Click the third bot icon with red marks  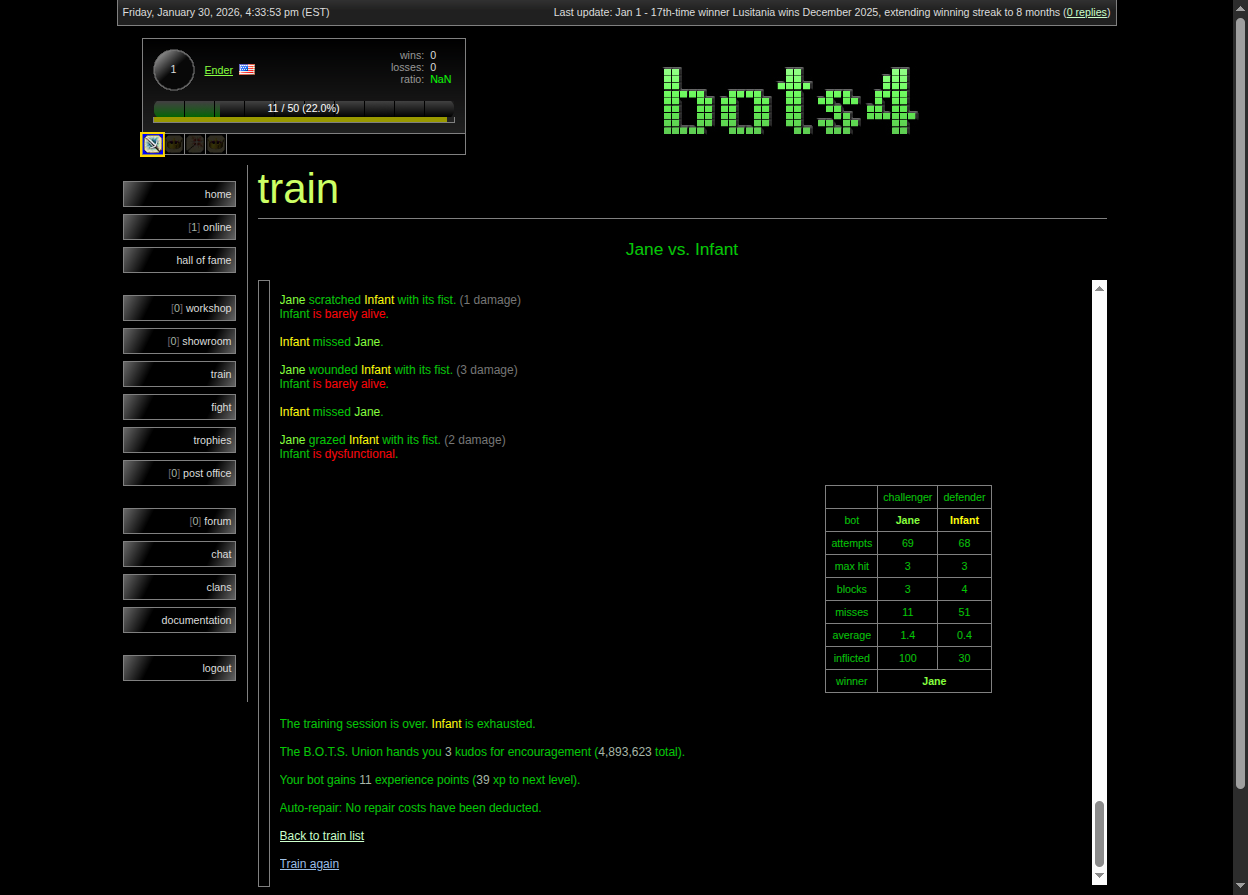(x=195, y=144)
